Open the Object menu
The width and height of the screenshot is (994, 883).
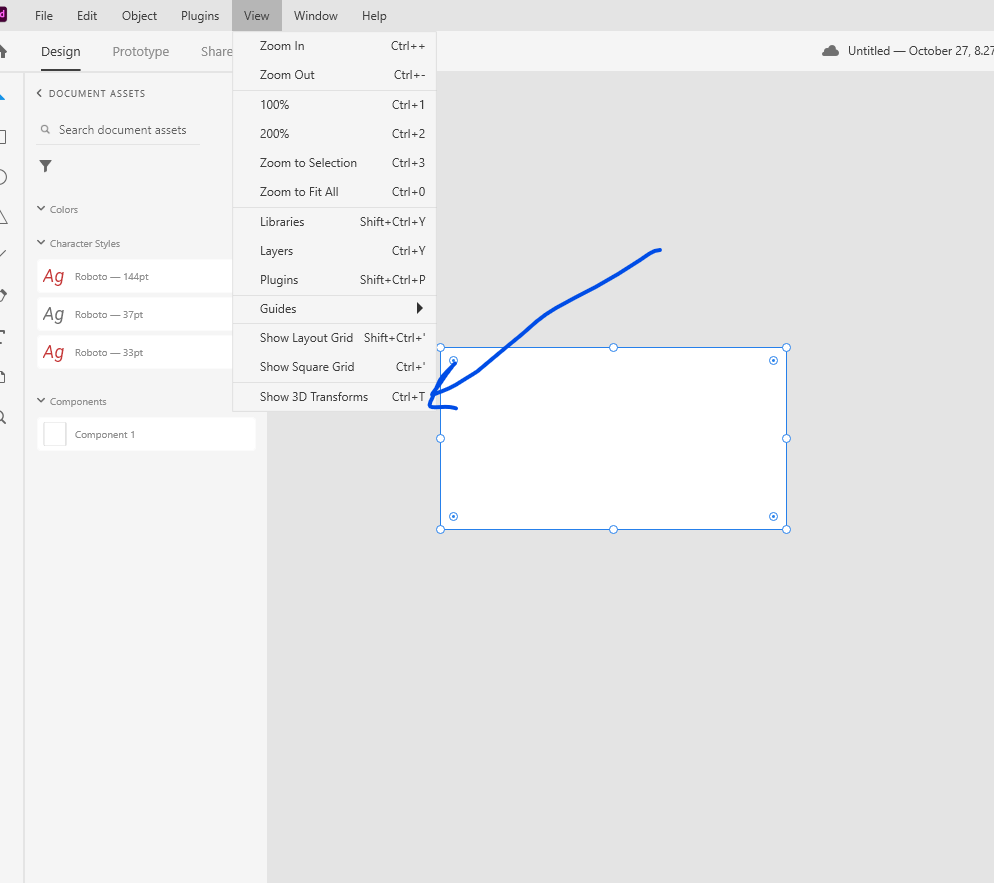[x=139, y=16]
